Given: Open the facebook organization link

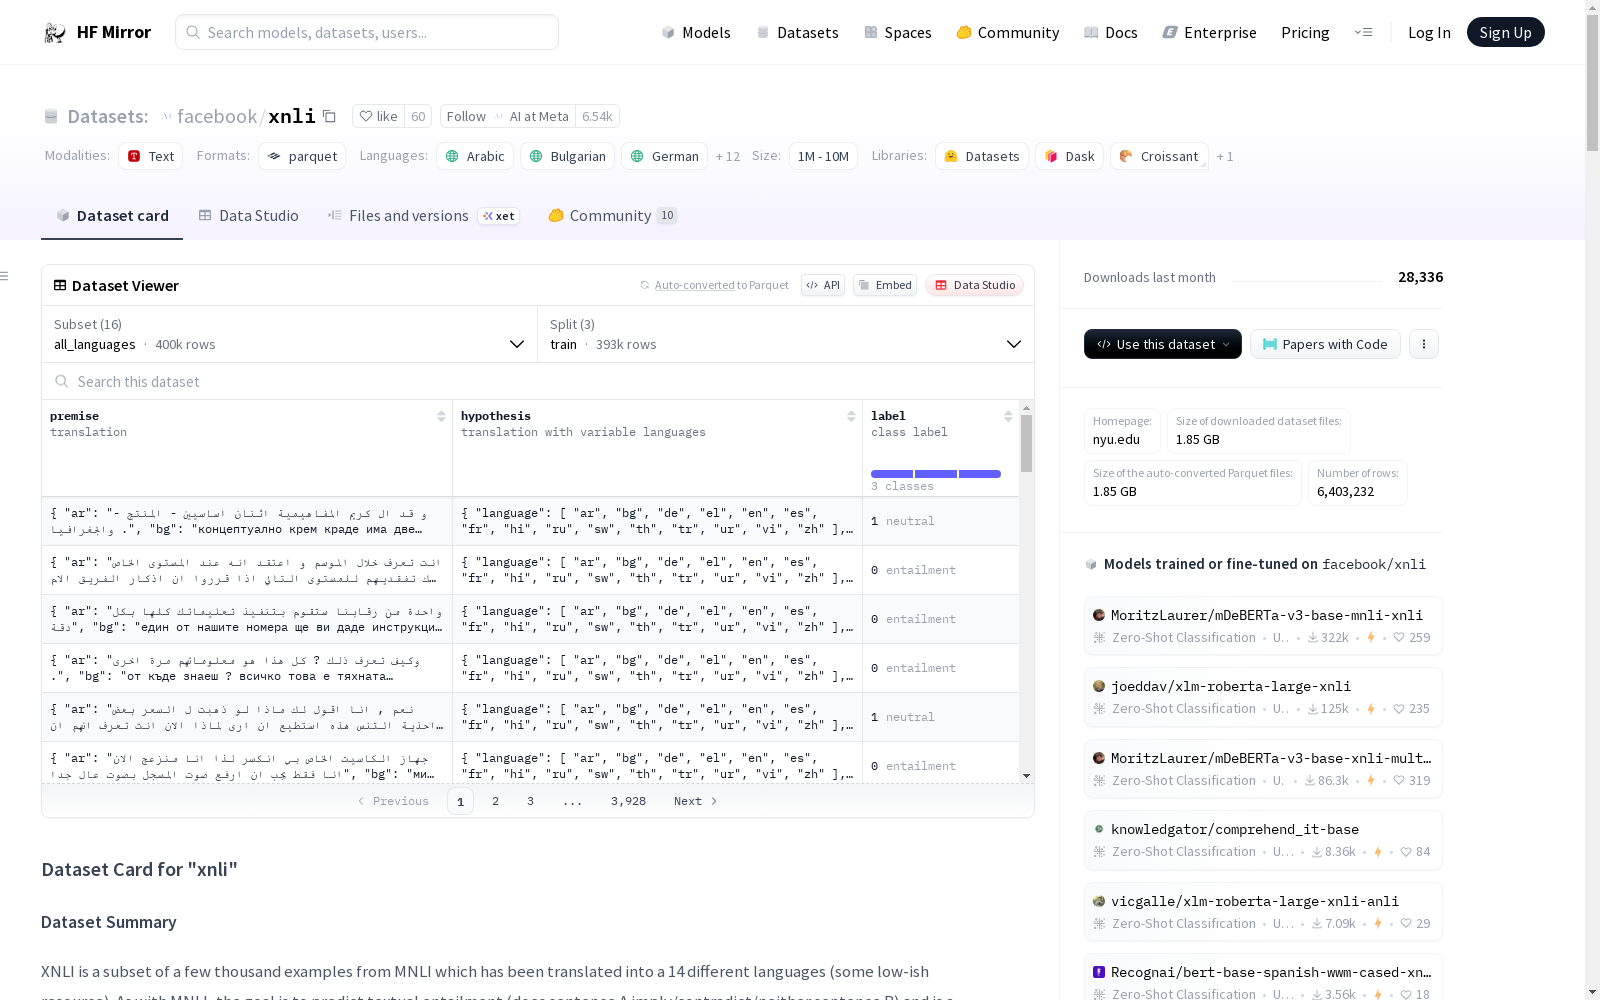Looking at the screenshot, I should [217, 116].
